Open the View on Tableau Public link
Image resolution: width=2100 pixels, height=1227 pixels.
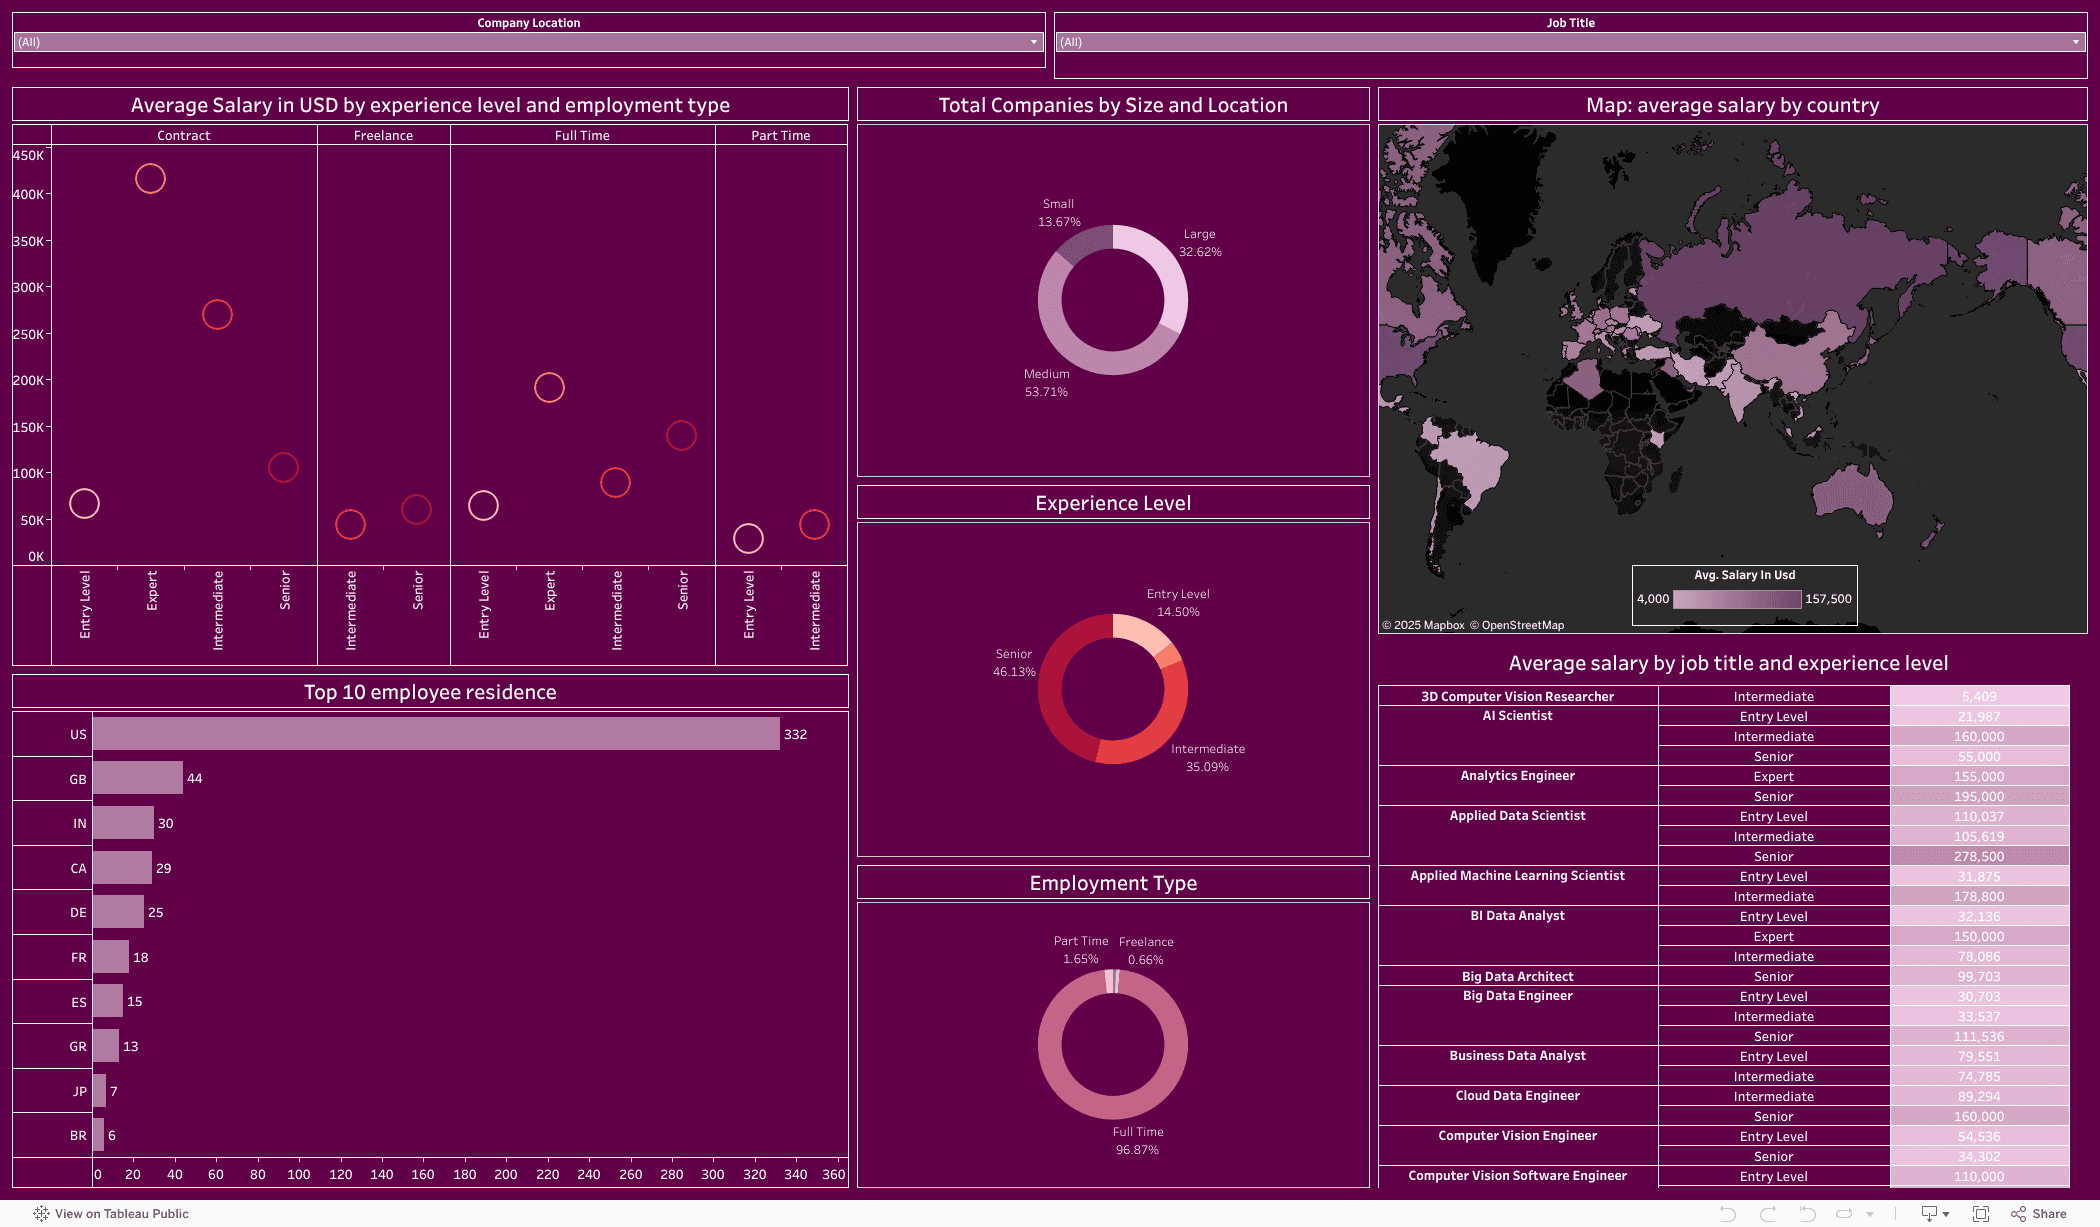click(122, 1213)
